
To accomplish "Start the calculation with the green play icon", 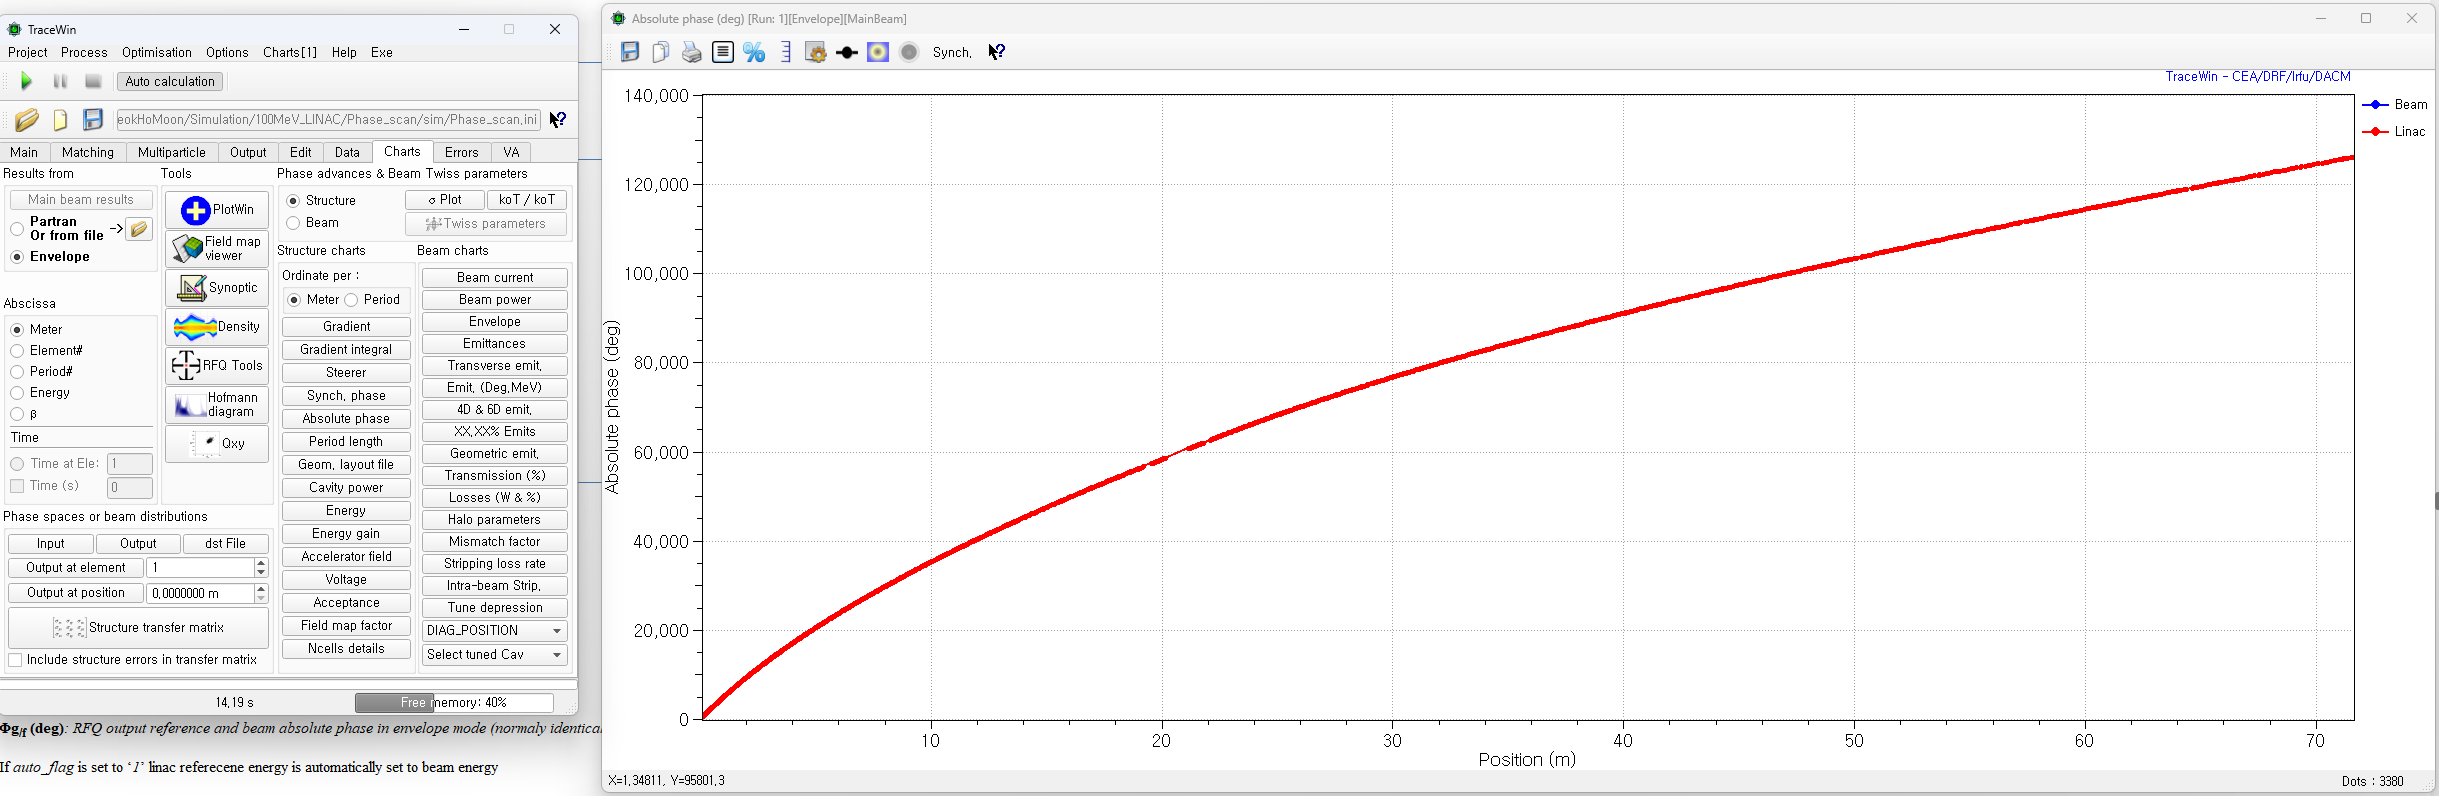I will coord(26,82).
